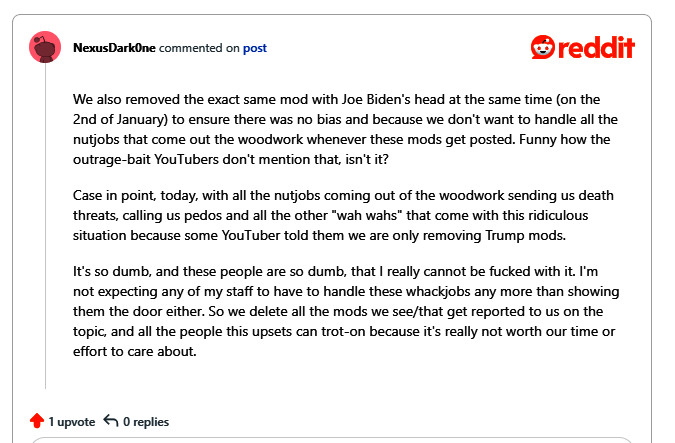Click the "1 upvote" count text

72,422
